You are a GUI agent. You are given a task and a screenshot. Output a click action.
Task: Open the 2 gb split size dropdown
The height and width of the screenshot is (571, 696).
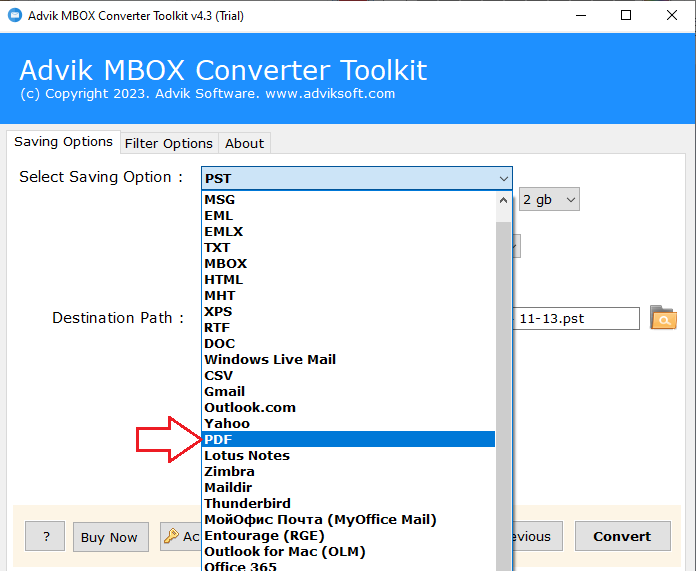549,199
